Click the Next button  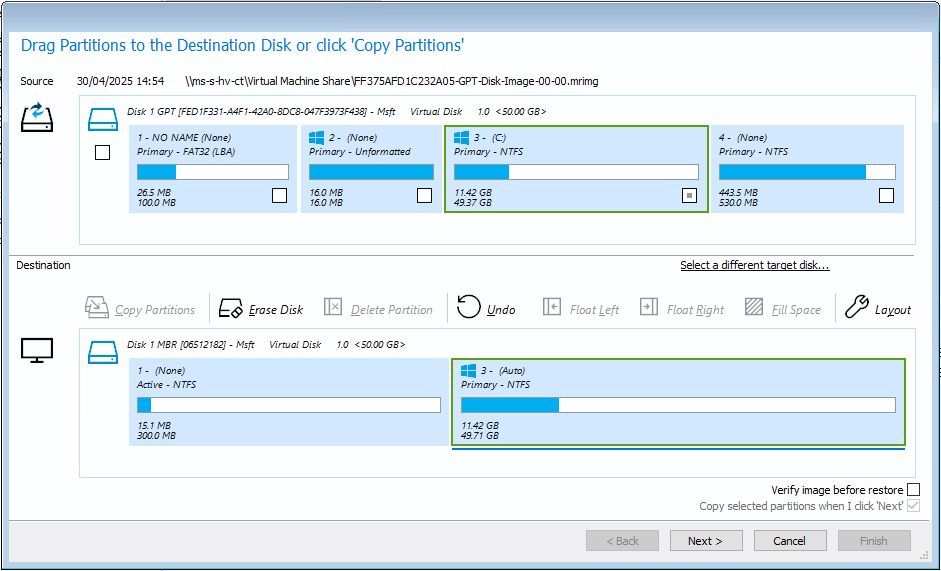click(706, 541)
